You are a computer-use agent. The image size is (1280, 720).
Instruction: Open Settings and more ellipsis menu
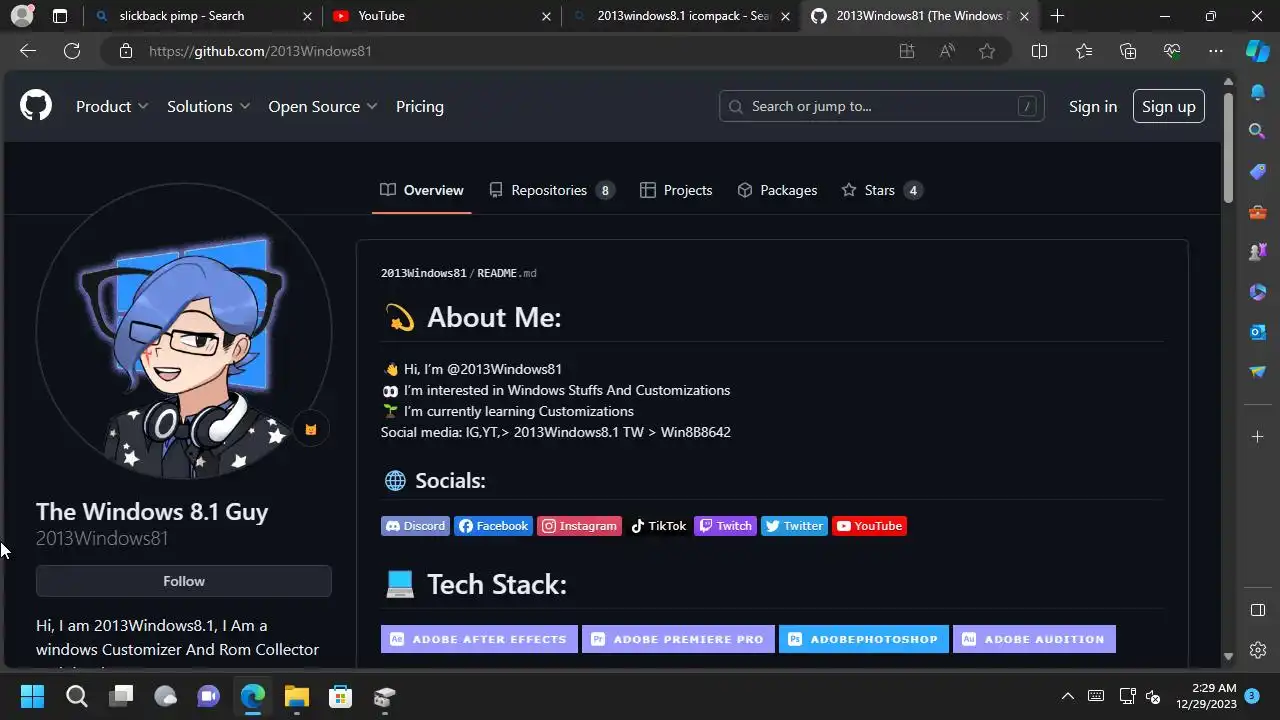pyautogui.click(x=1216, y=51)
